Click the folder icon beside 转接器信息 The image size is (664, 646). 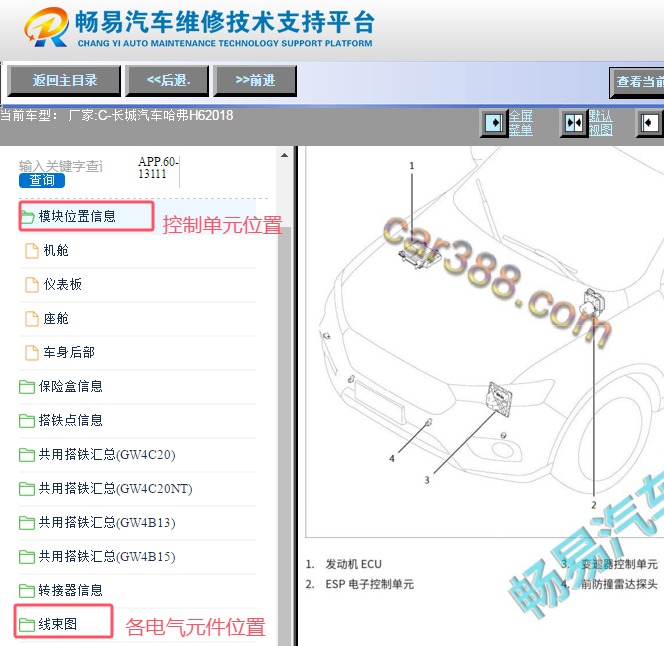(27, 591)
